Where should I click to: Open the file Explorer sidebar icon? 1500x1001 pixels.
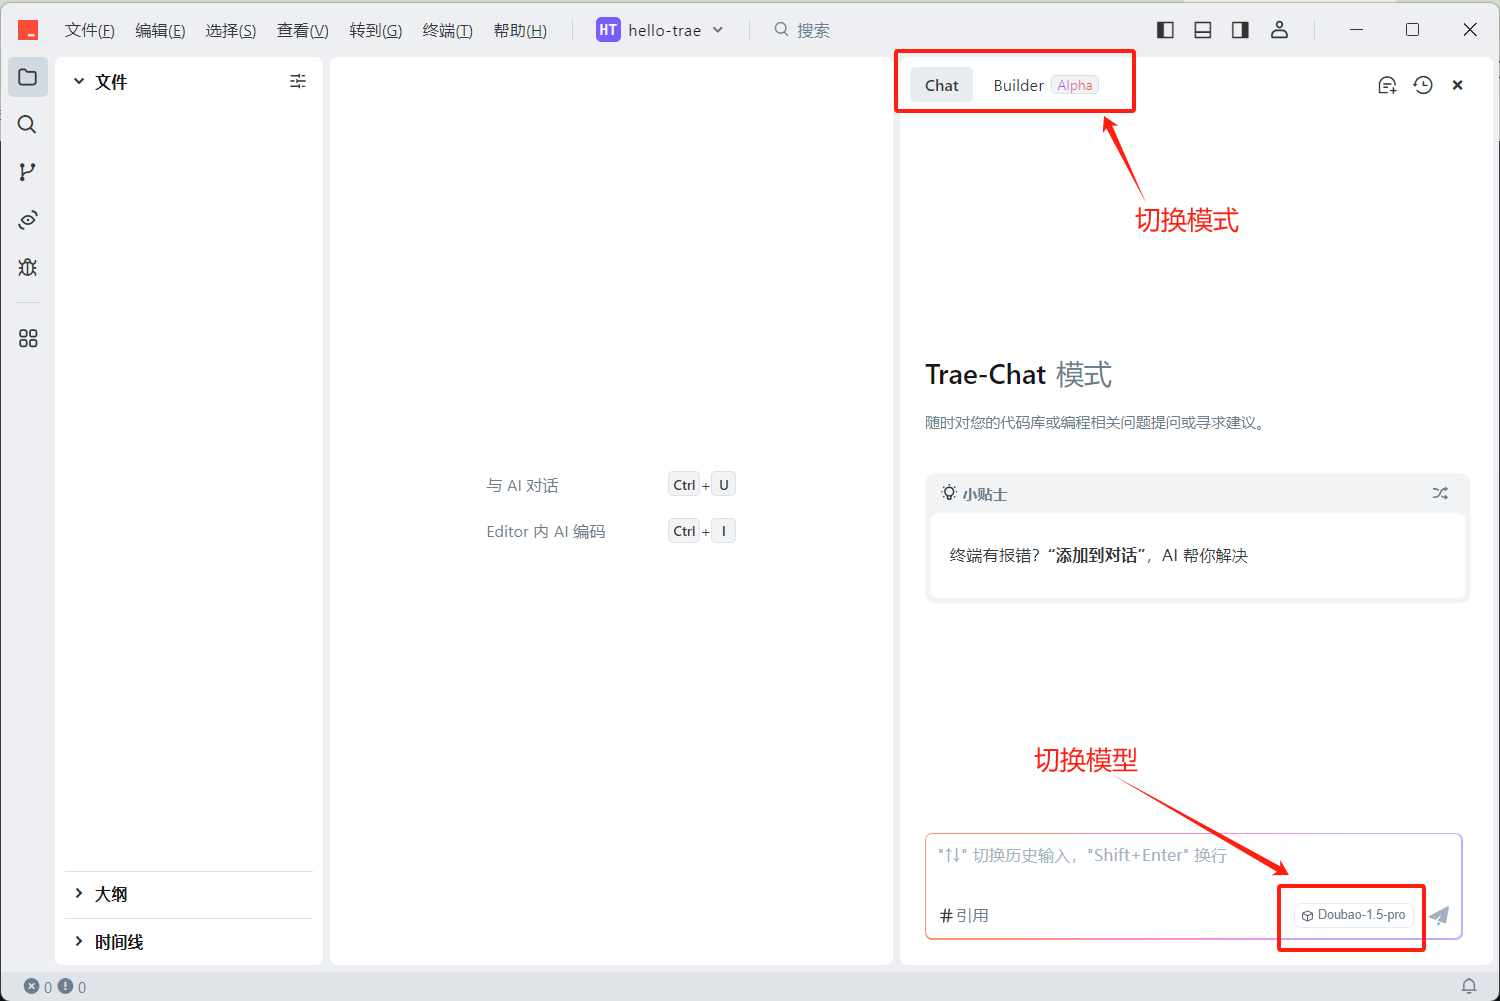[x=28, y=77]
